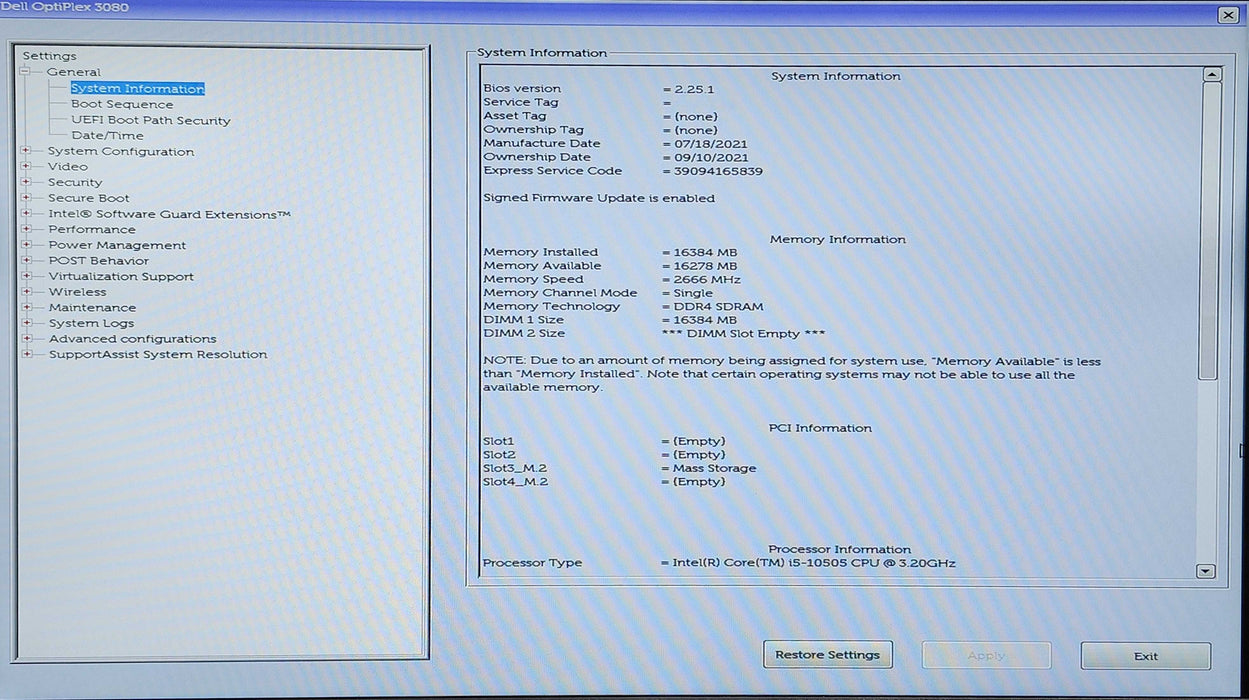1249x700 pixels.
Task: Select the Performance label
Action: pos(92,229)
